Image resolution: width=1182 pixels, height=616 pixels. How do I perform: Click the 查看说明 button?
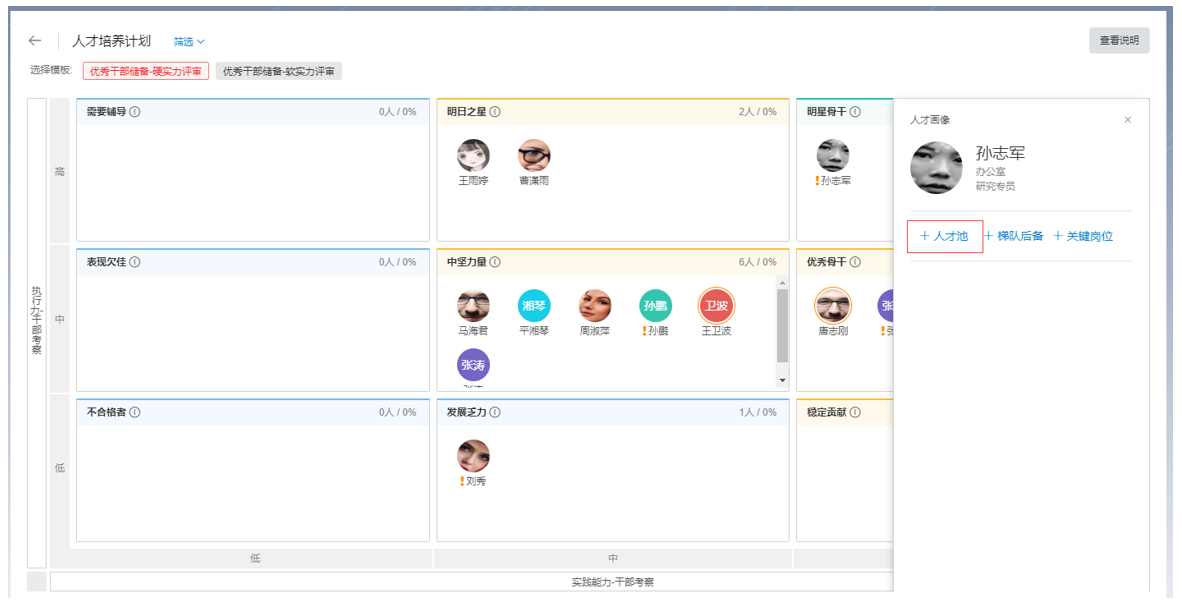[x=1119, y=41]
